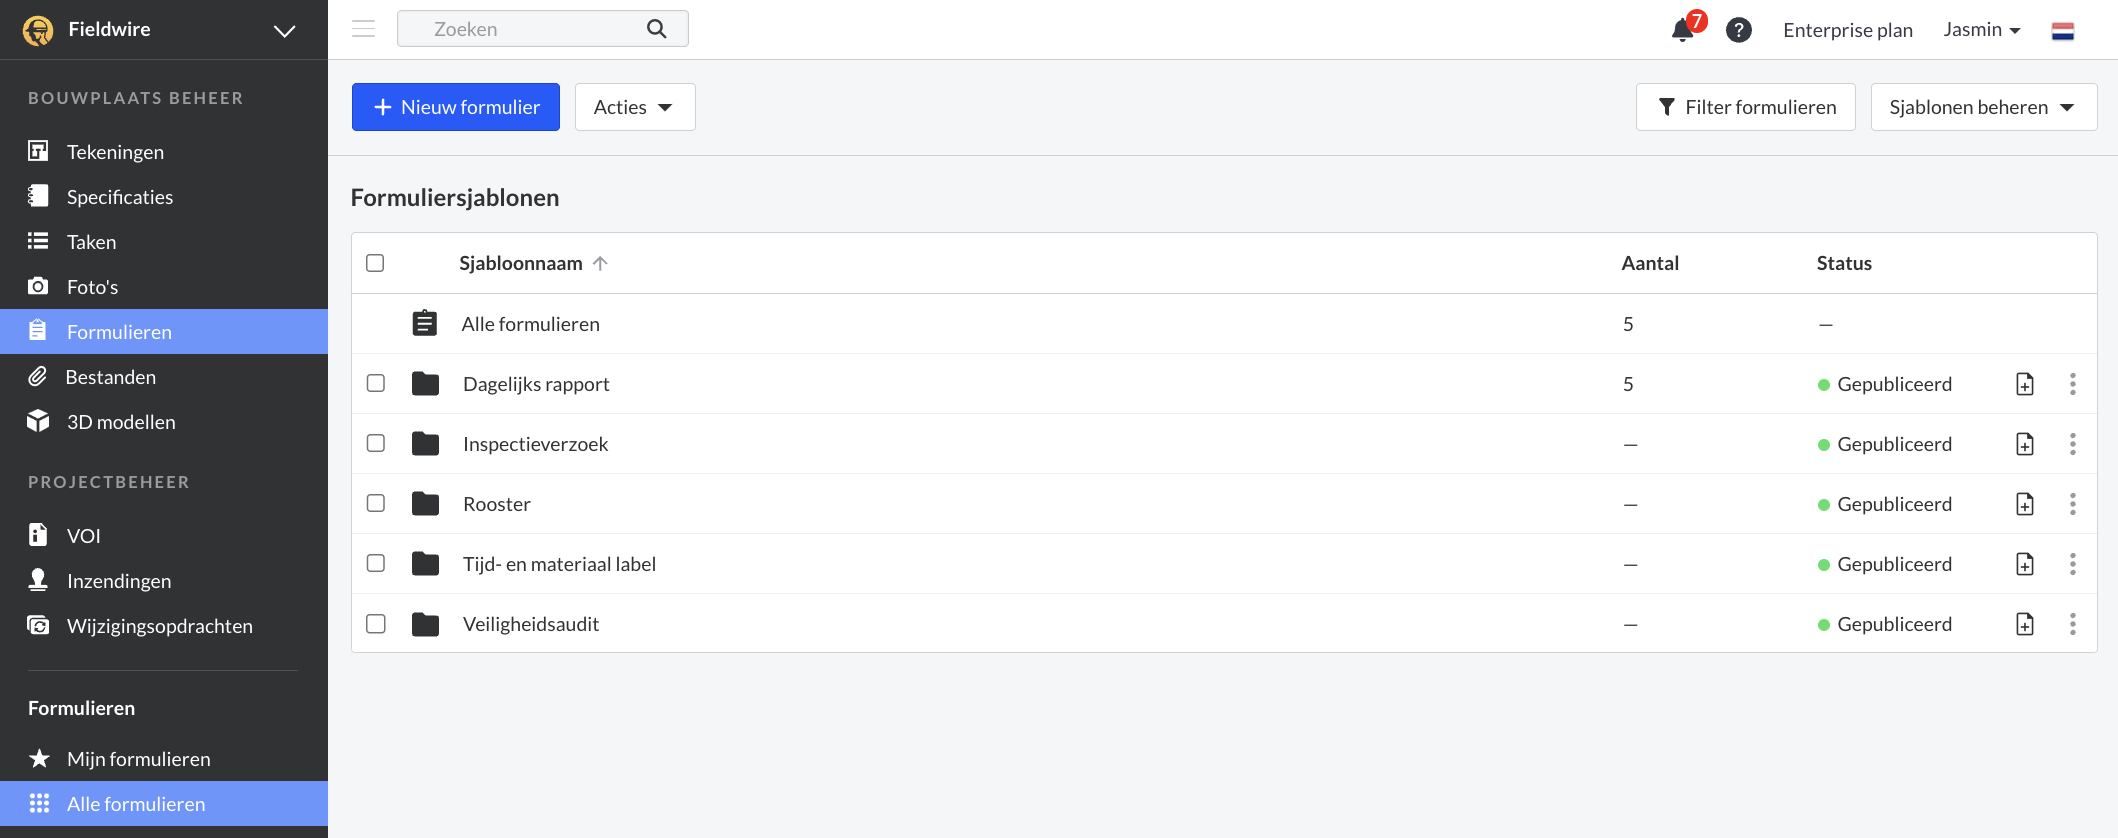The image size is (2118, 838).
Task: Click the hamburger menu icon beside search
Action: (364, 29)
